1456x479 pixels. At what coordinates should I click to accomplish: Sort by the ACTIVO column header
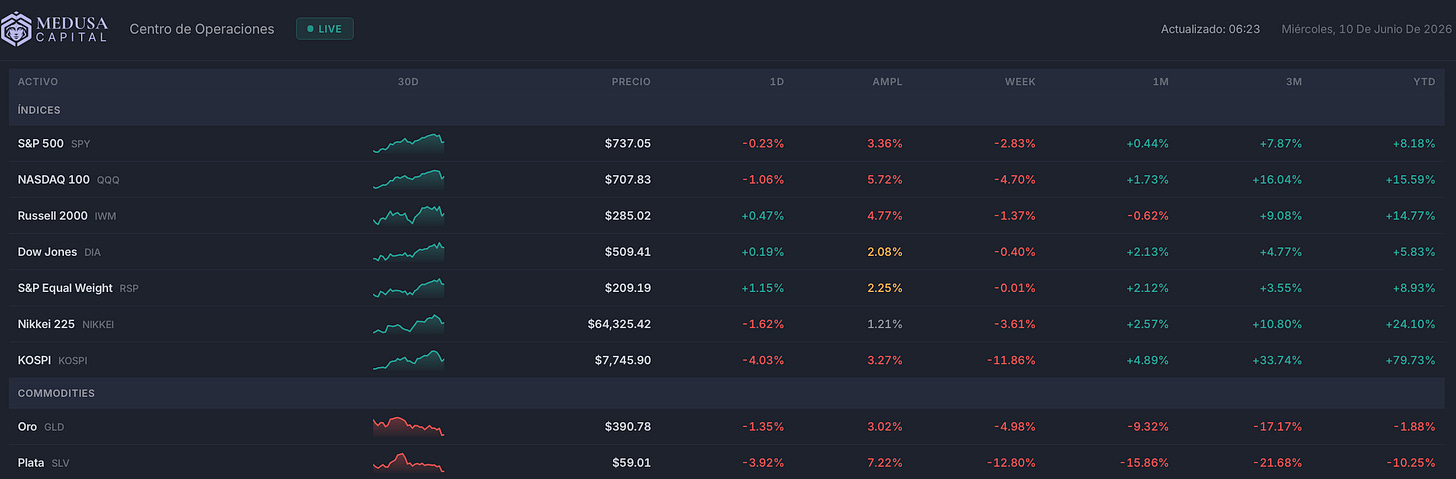tap(38, 82)
